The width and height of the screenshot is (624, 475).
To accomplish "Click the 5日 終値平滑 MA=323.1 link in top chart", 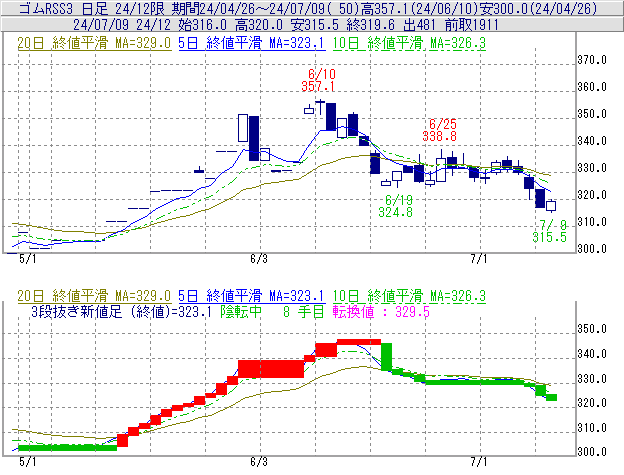I will [252, 43].
